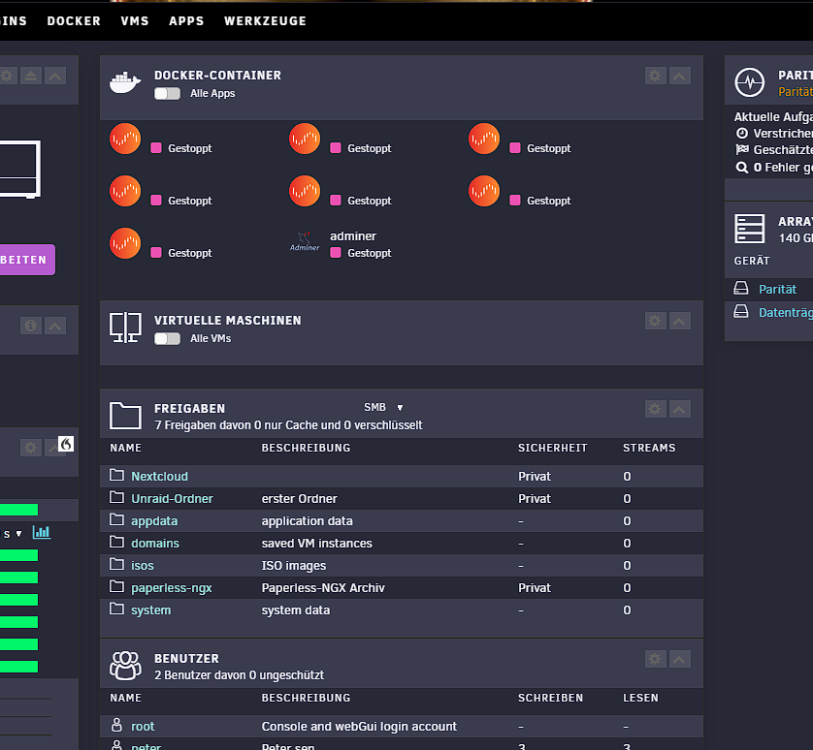
Task: Click folder icon beside Nextcloud
Action: [117, 475]
